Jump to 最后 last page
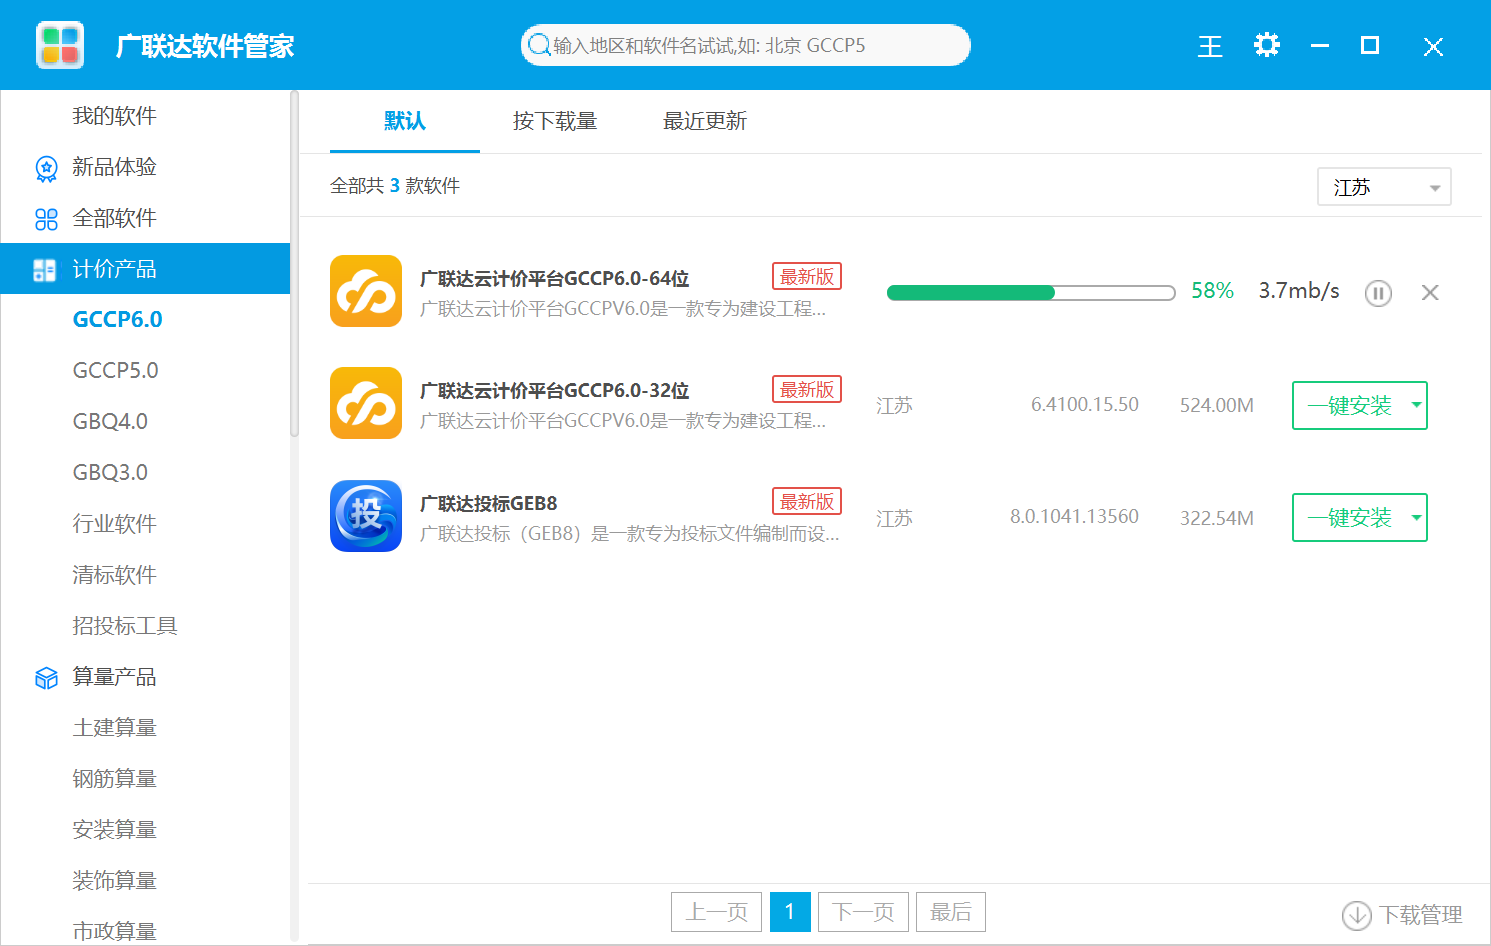The height and width of the screenshot is (946, 1491). [x=951, y=912]
